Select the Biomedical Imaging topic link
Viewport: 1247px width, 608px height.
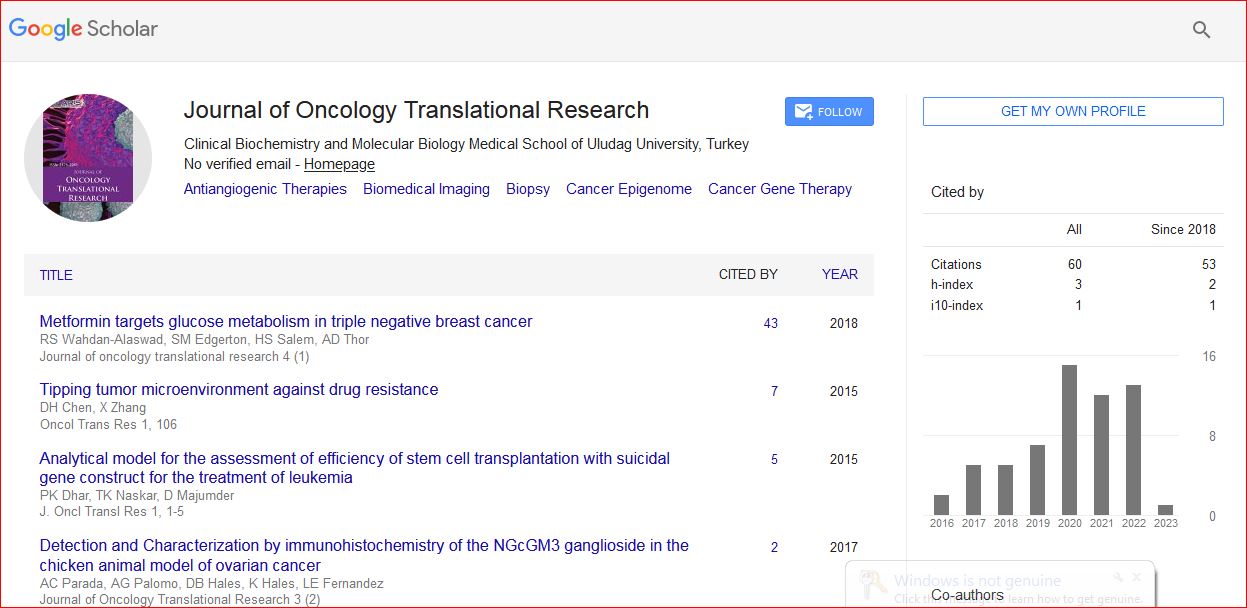tap(426, 189)
